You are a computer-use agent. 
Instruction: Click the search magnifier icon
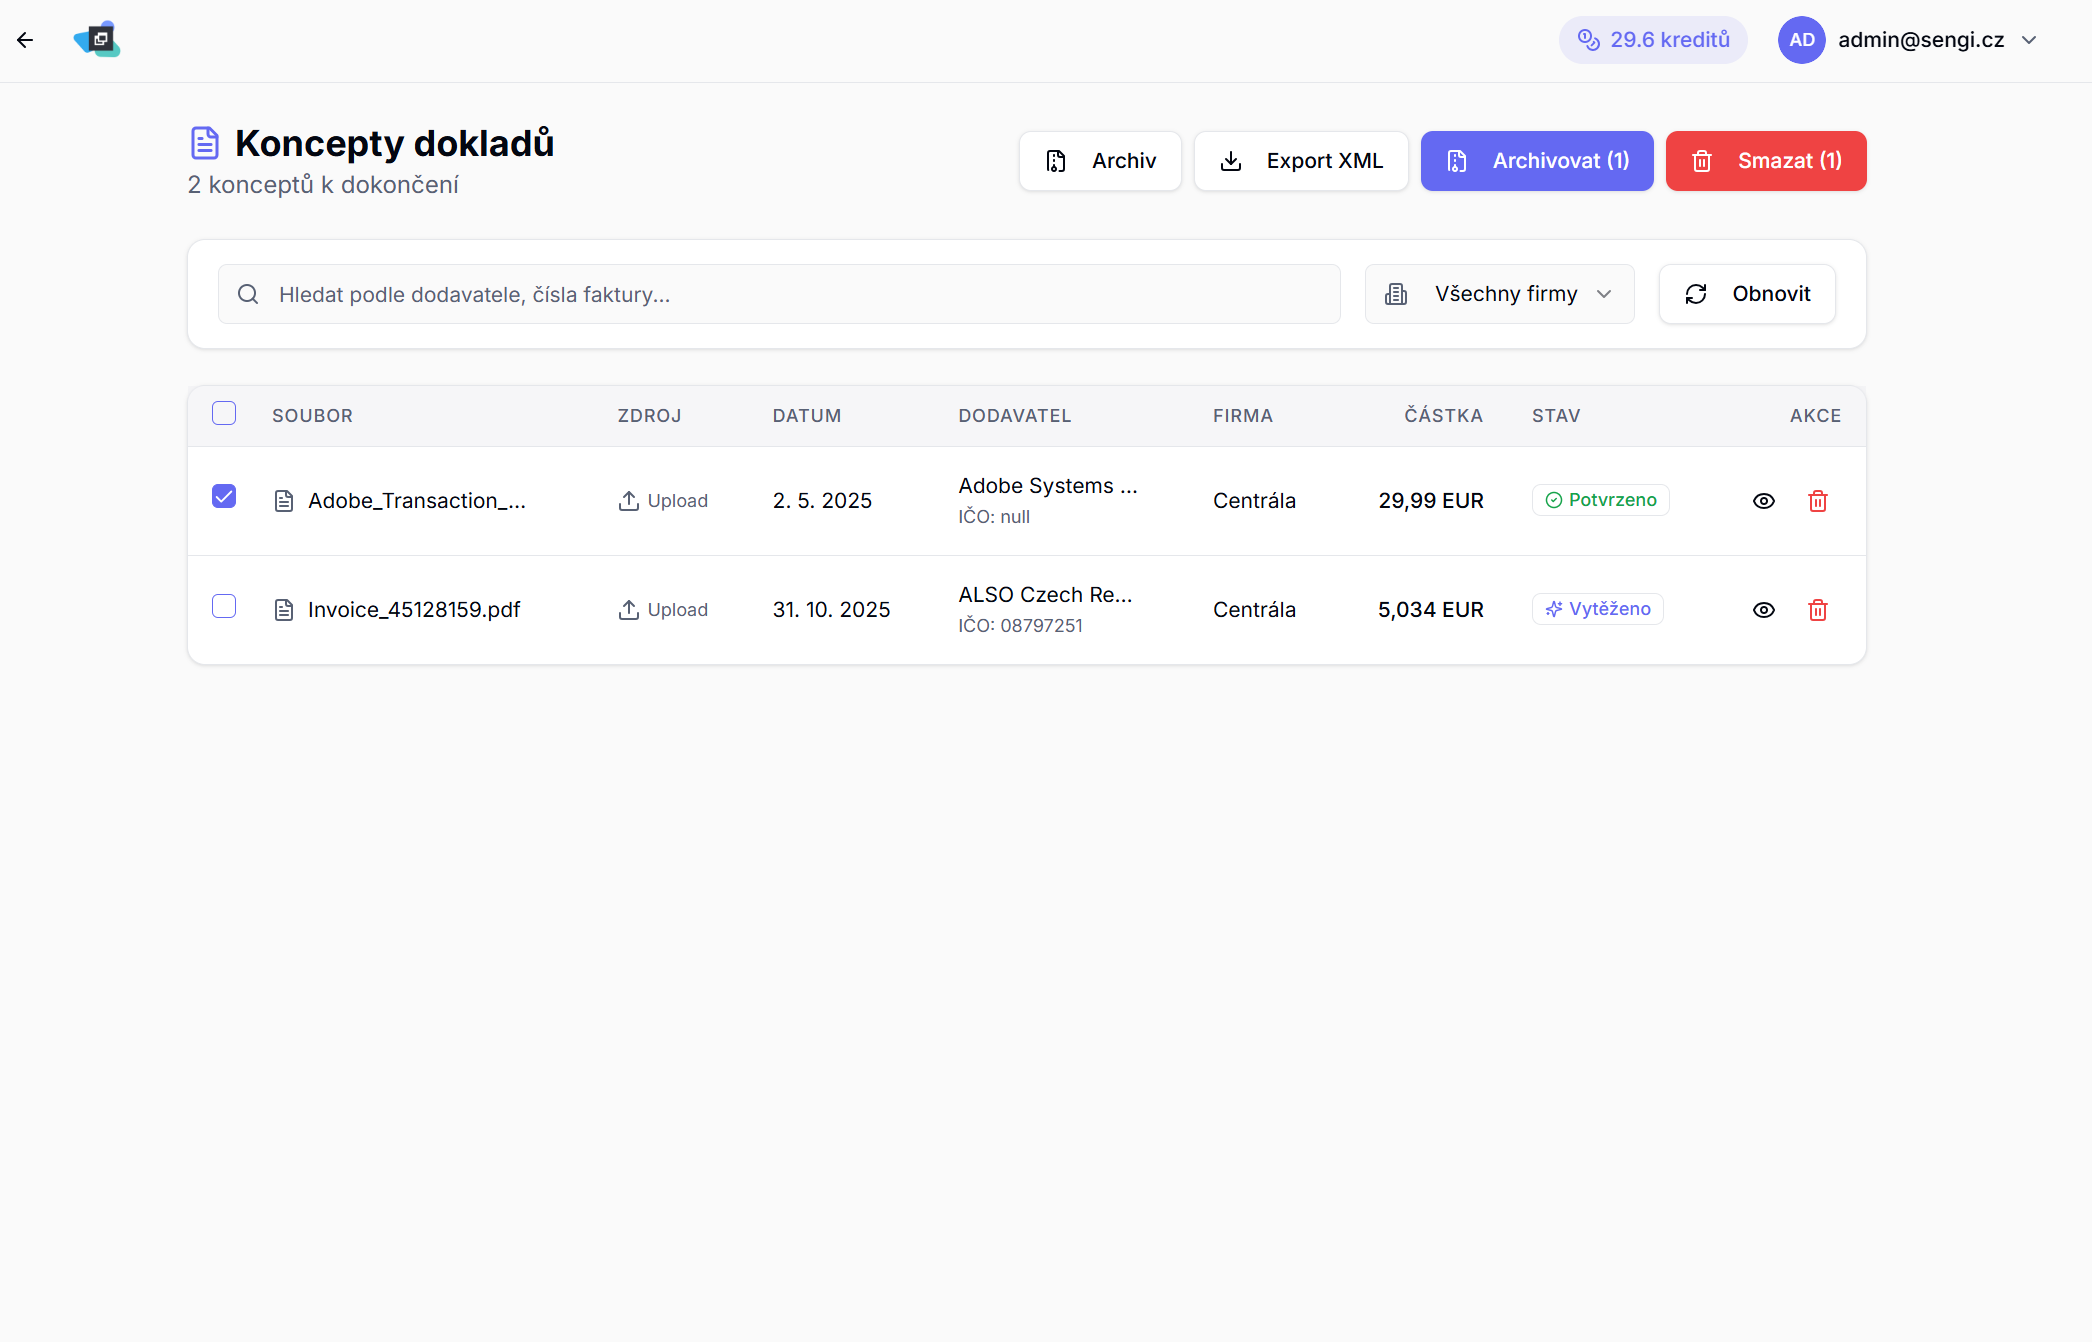click(248, 294)
